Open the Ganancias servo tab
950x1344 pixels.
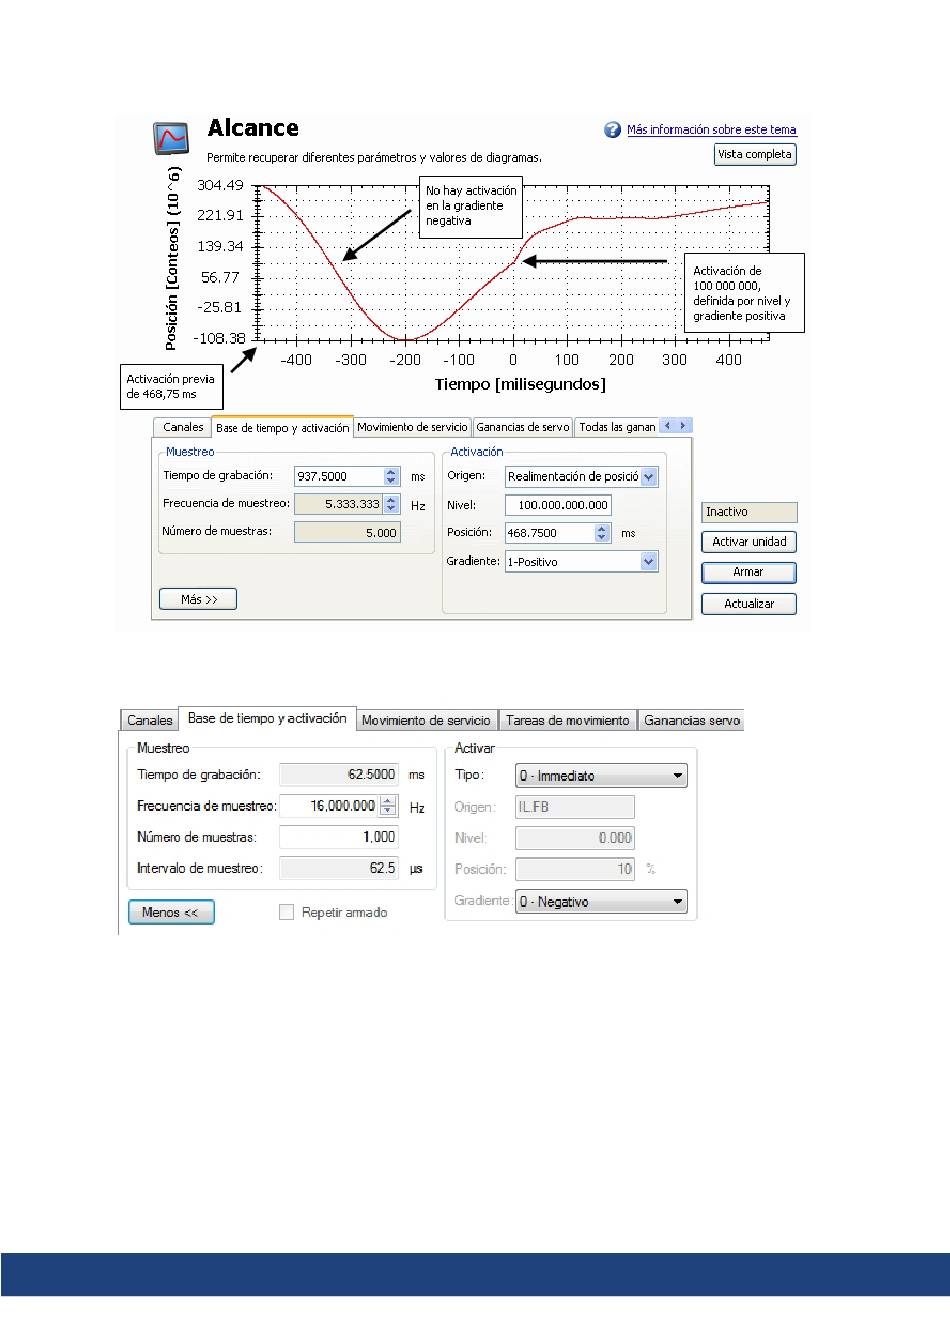coord(692,720)
